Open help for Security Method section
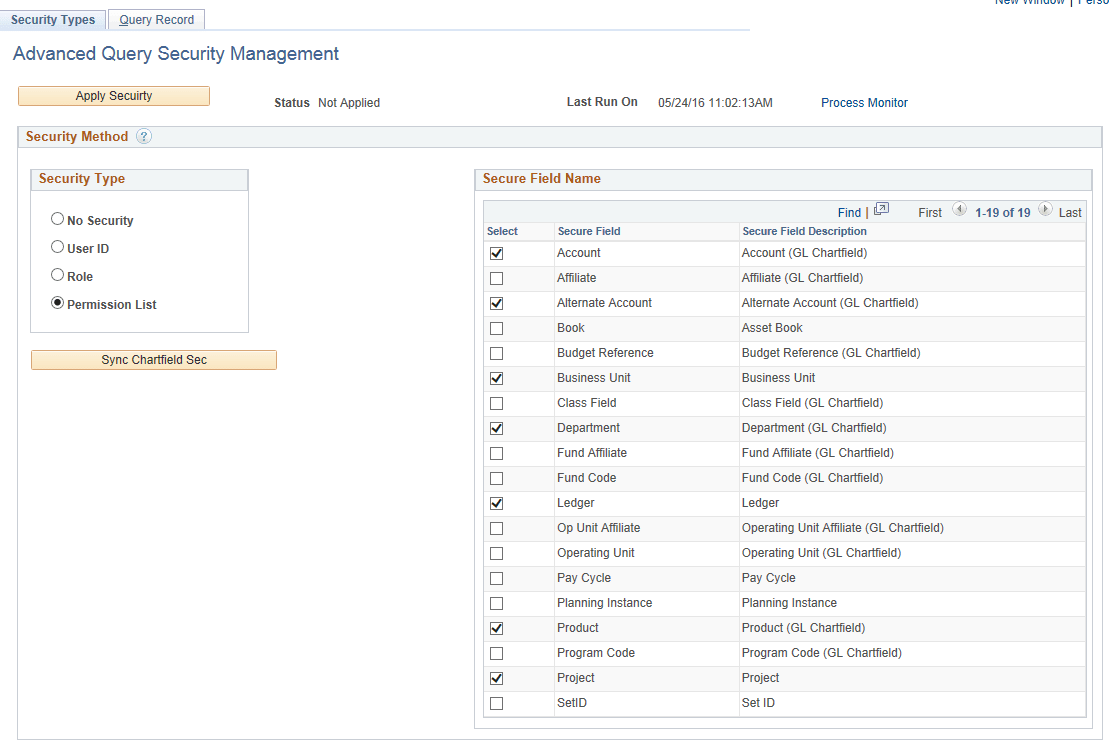1109x741 pixels. click(143, 136)
